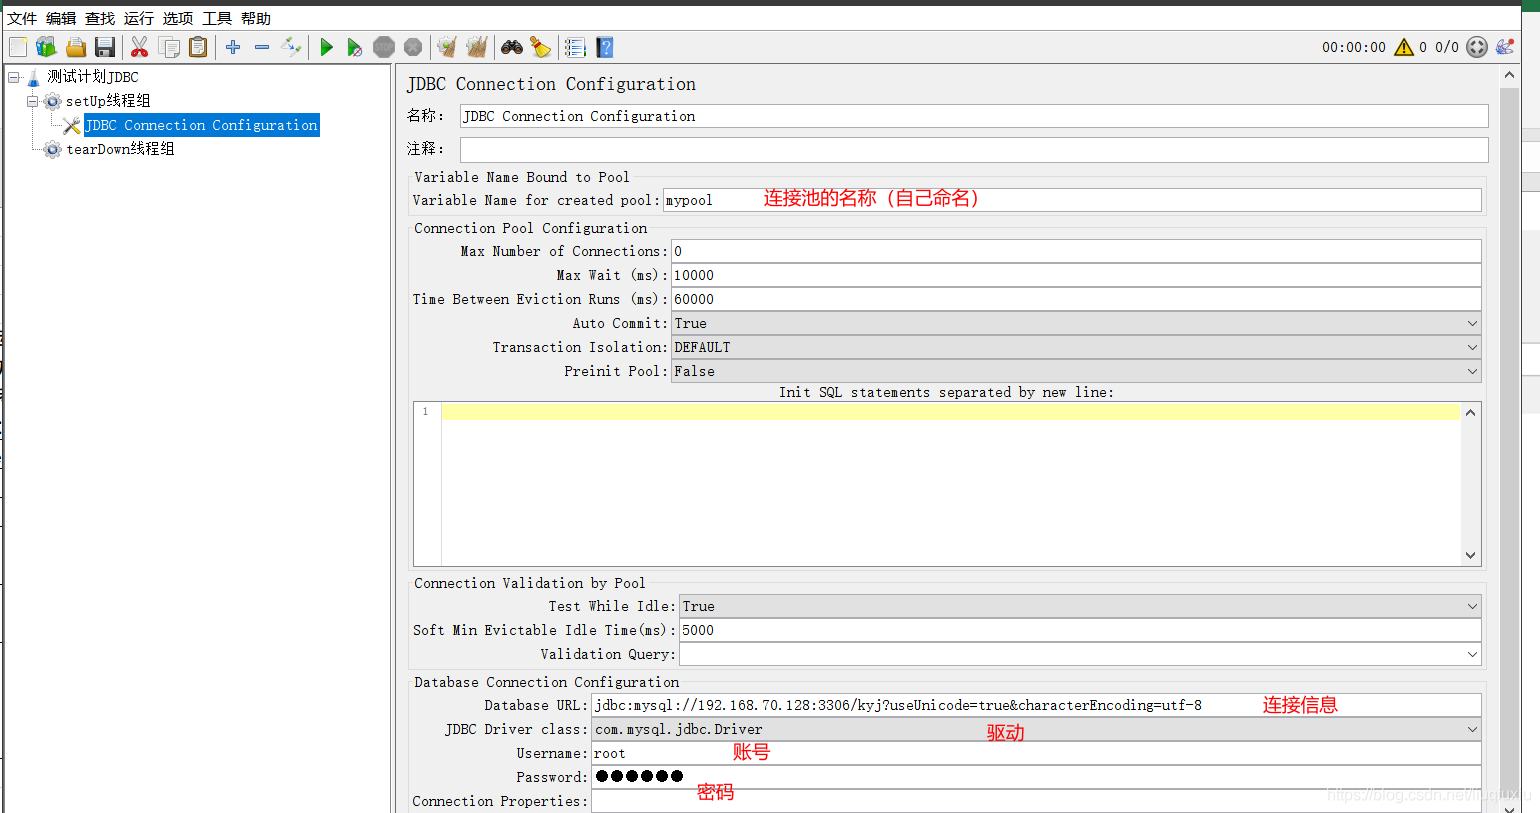Open the Function Helper list icon
Image resolution: width=1540 pixels, height=813 pixels.
click(x=575, y=47)
